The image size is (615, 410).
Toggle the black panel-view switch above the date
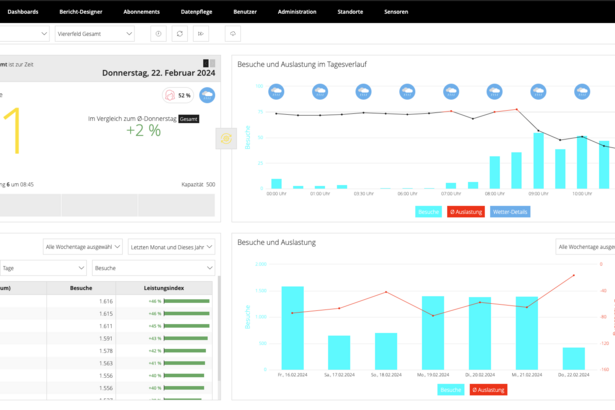pos(209,63)
